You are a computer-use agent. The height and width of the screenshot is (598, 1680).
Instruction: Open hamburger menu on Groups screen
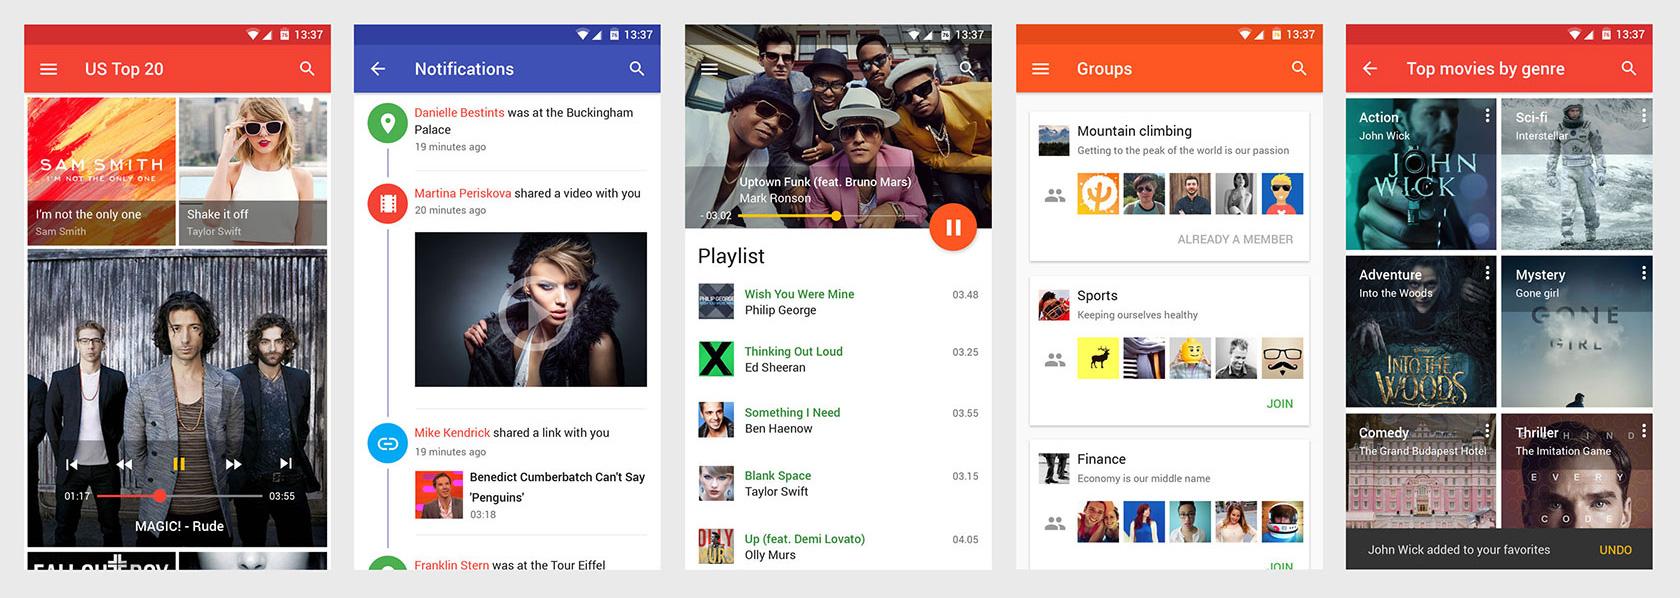pyautogui.click(x=1040, y=69)
